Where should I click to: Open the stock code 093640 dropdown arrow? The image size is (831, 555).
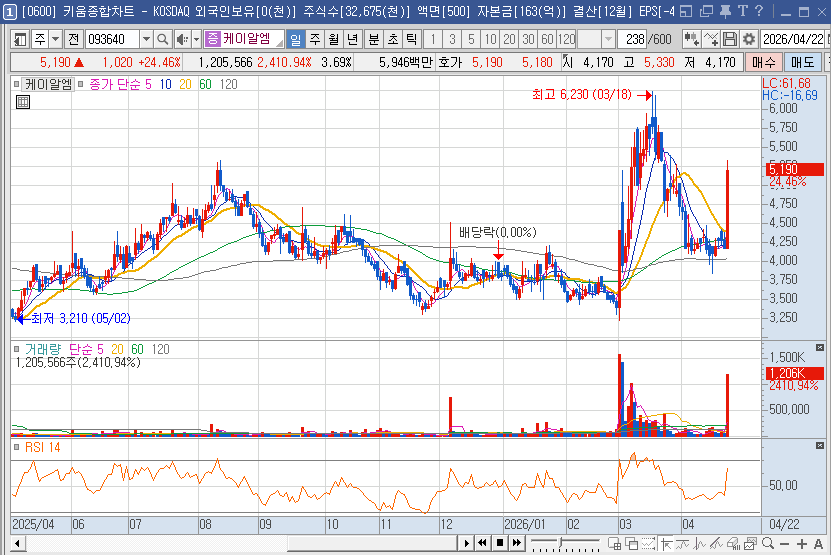pyautogui.click(x=146, y=39)
